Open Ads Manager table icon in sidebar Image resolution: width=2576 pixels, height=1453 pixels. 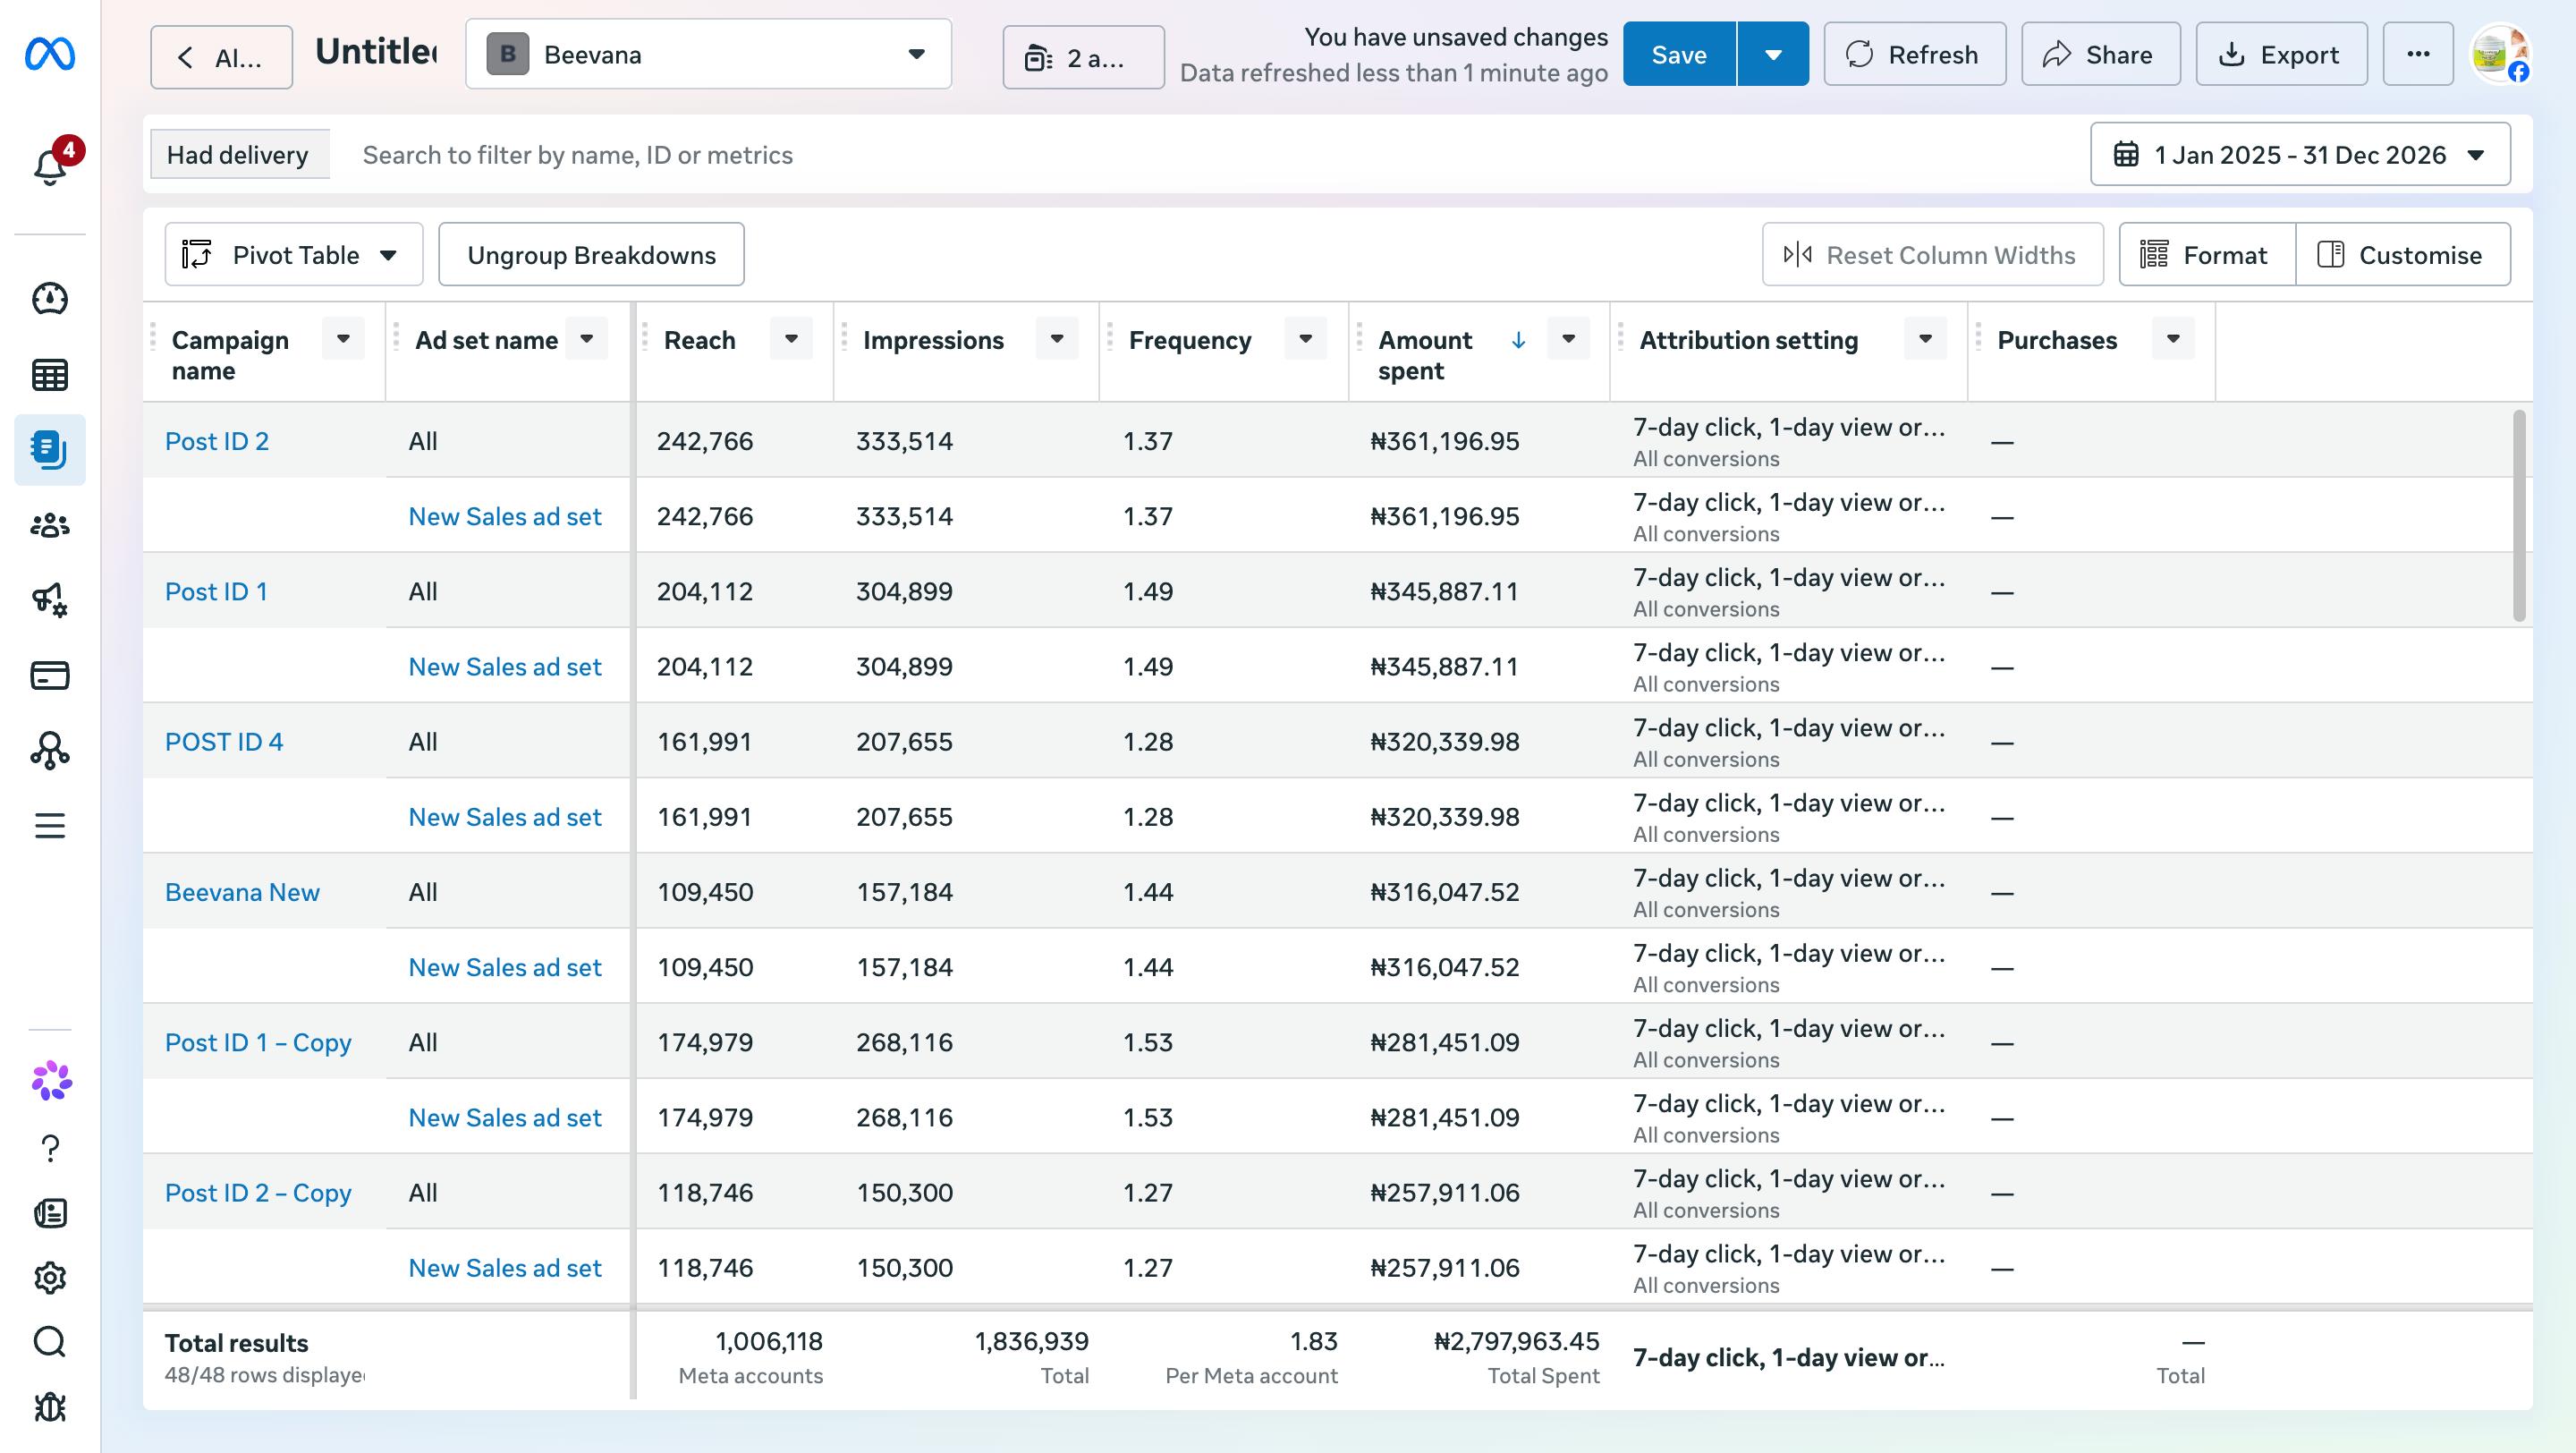tap(50, 375)
